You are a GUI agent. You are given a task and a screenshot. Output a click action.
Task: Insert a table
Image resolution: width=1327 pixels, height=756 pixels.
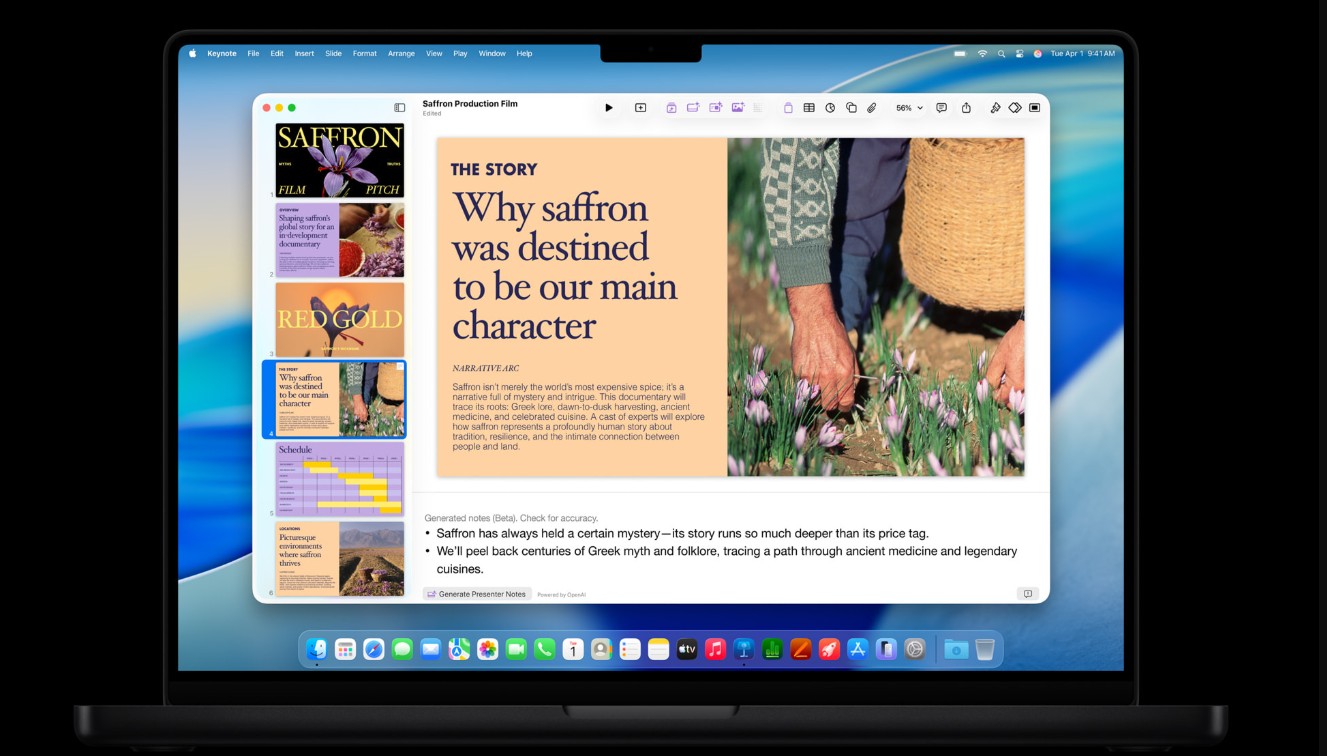(x=808, y=107)
